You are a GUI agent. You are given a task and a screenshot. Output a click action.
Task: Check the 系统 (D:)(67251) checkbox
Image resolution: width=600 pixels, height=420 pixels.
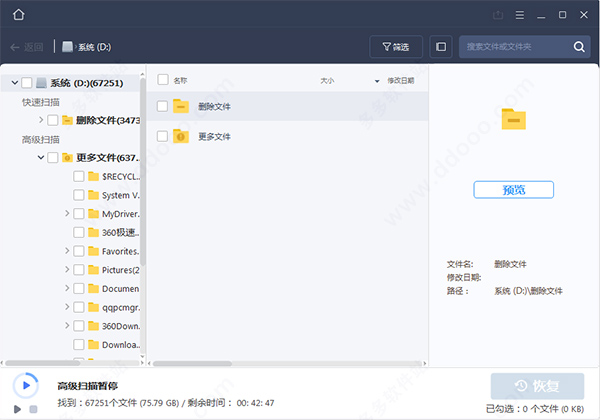click(27, 83)
